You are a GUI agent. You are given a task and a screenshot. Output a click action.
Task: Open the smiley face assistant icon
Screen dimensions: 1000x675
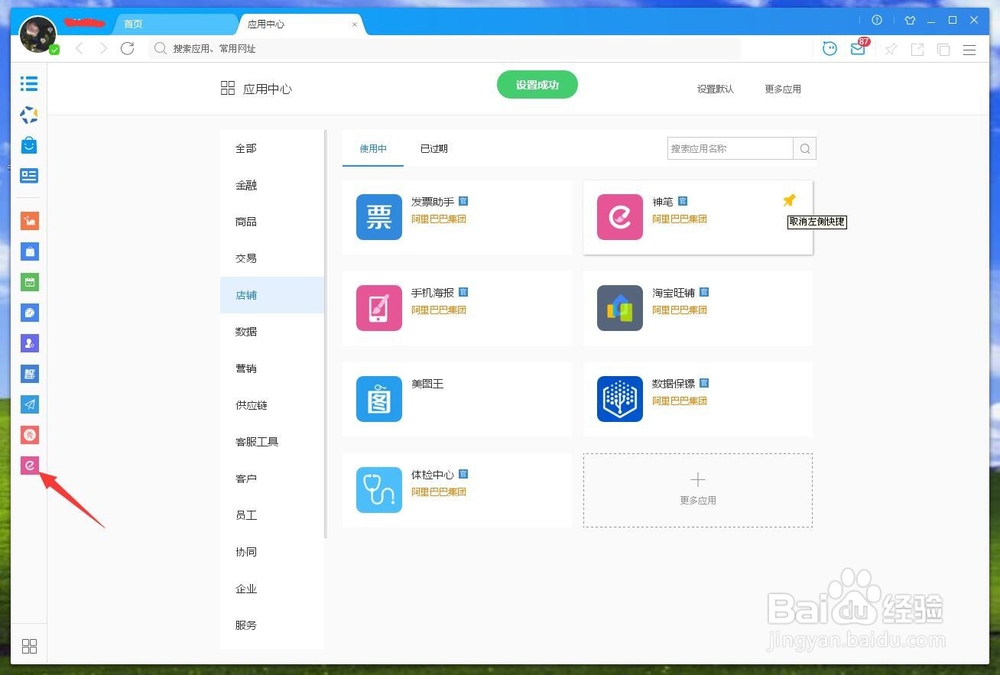point(830,48)
